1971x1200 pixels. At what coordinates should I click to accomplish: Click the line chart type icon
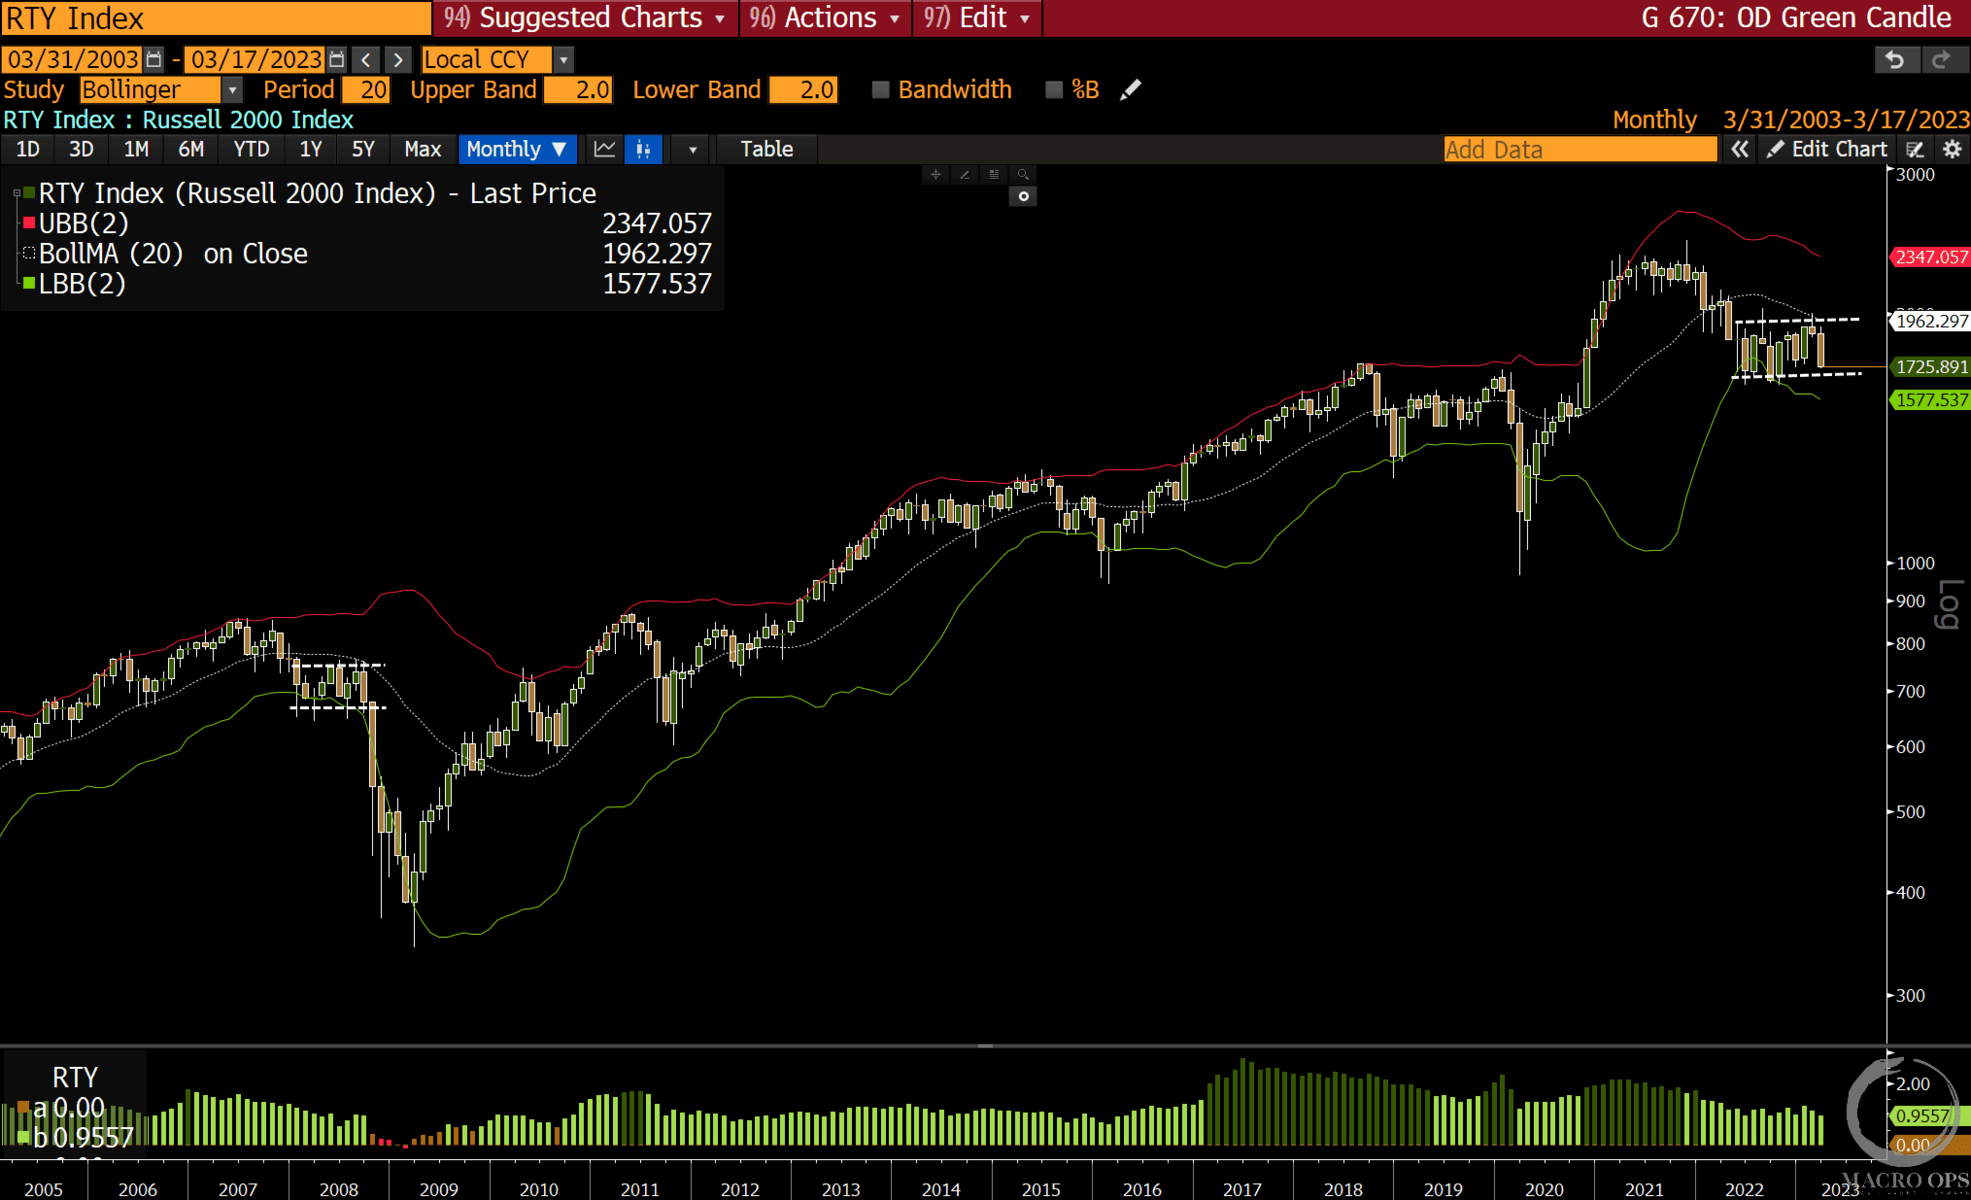[605, 149]
